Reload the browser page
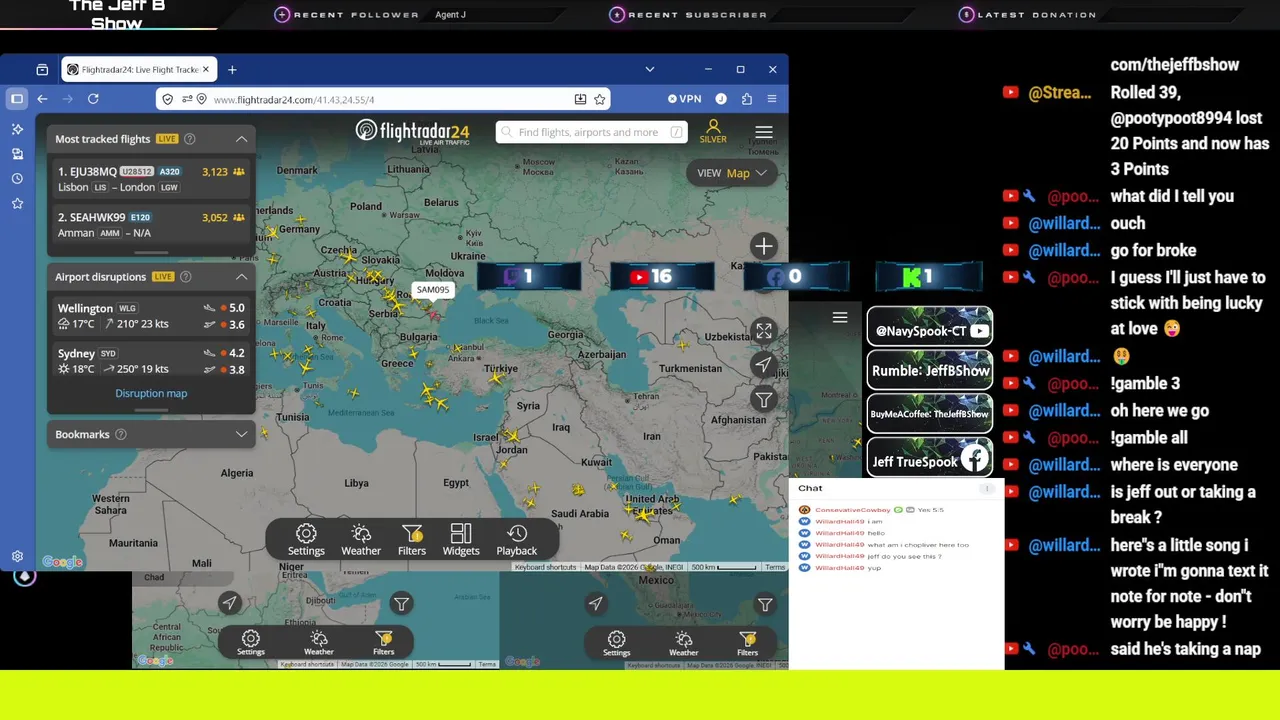Image resolution: width=1280 pixels, height=720 pixels. [x=93, y=99]
